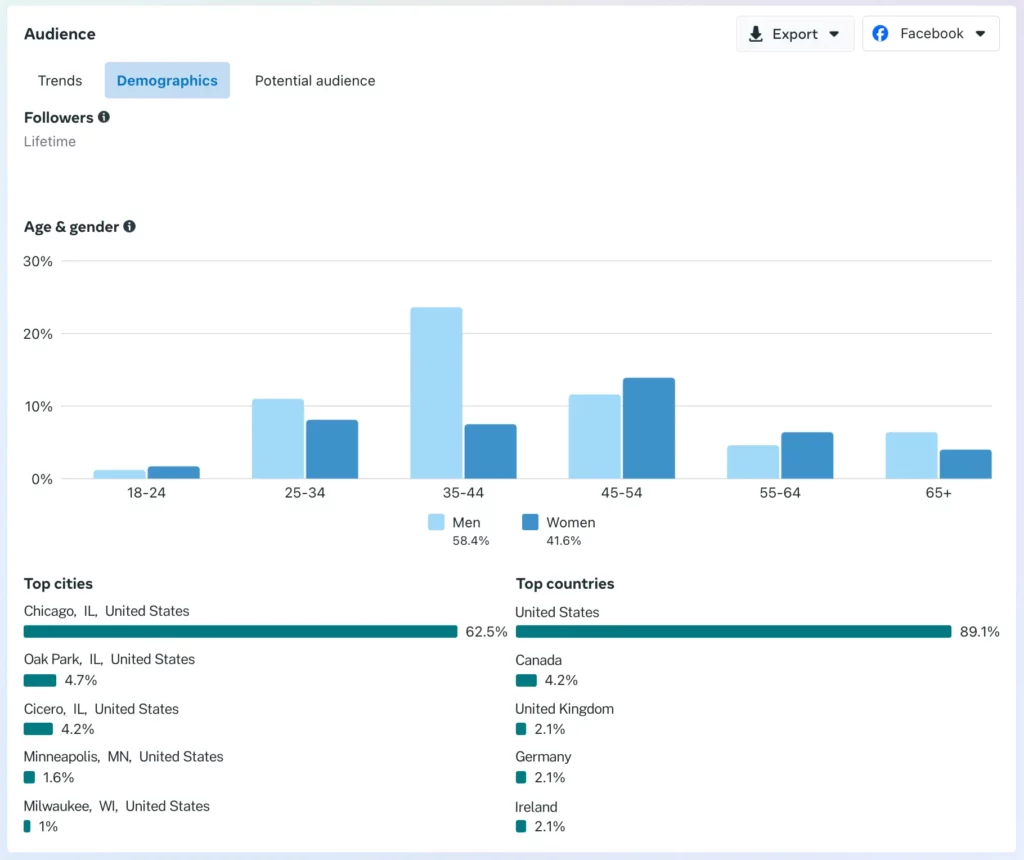1024x860 pixels.
Task: Click the "18-24" age axis label
Action: (x=146, y=493)
